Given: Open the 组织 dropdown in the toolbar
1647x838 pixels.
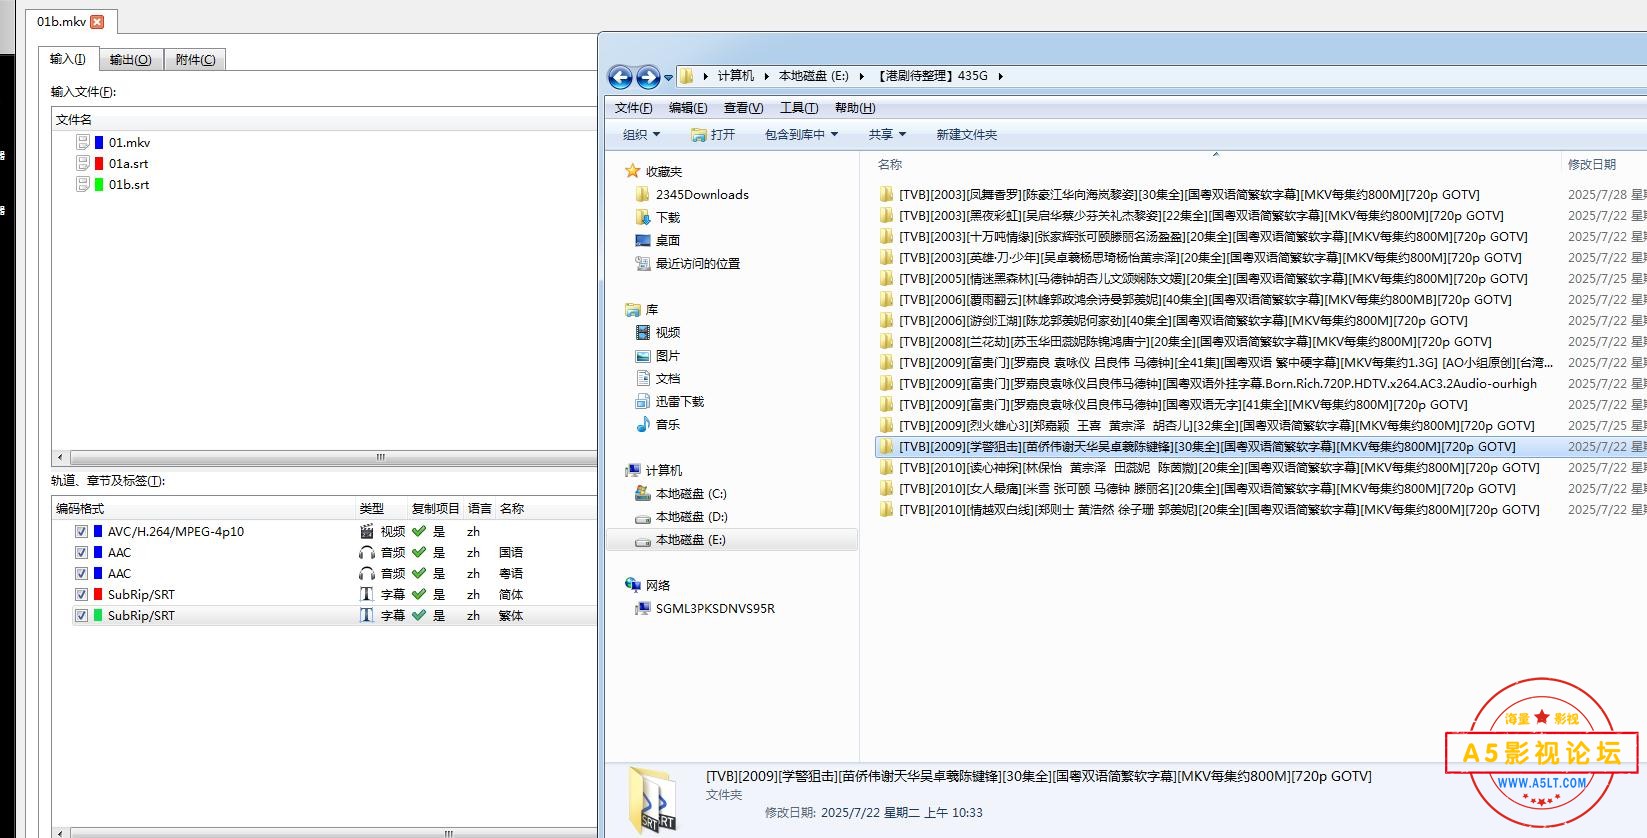Looking at the screenshot, I should (x=641, y=135).
